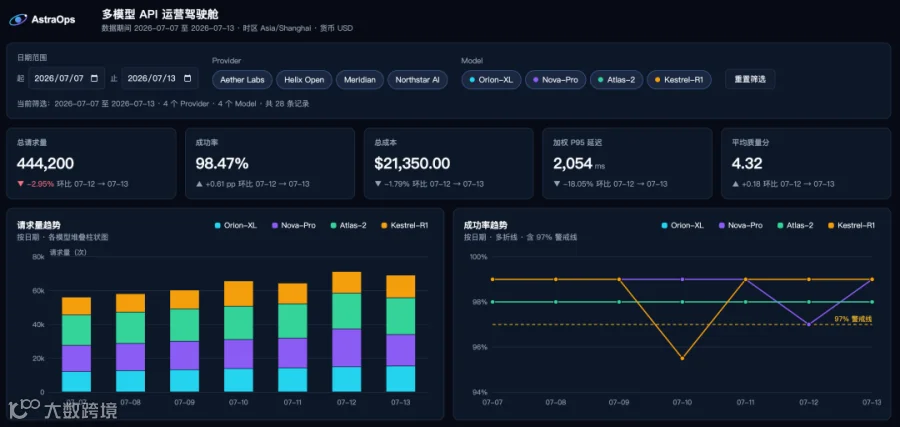
Task: Open the start date calendar picker icon
Action: click(94, 79)
